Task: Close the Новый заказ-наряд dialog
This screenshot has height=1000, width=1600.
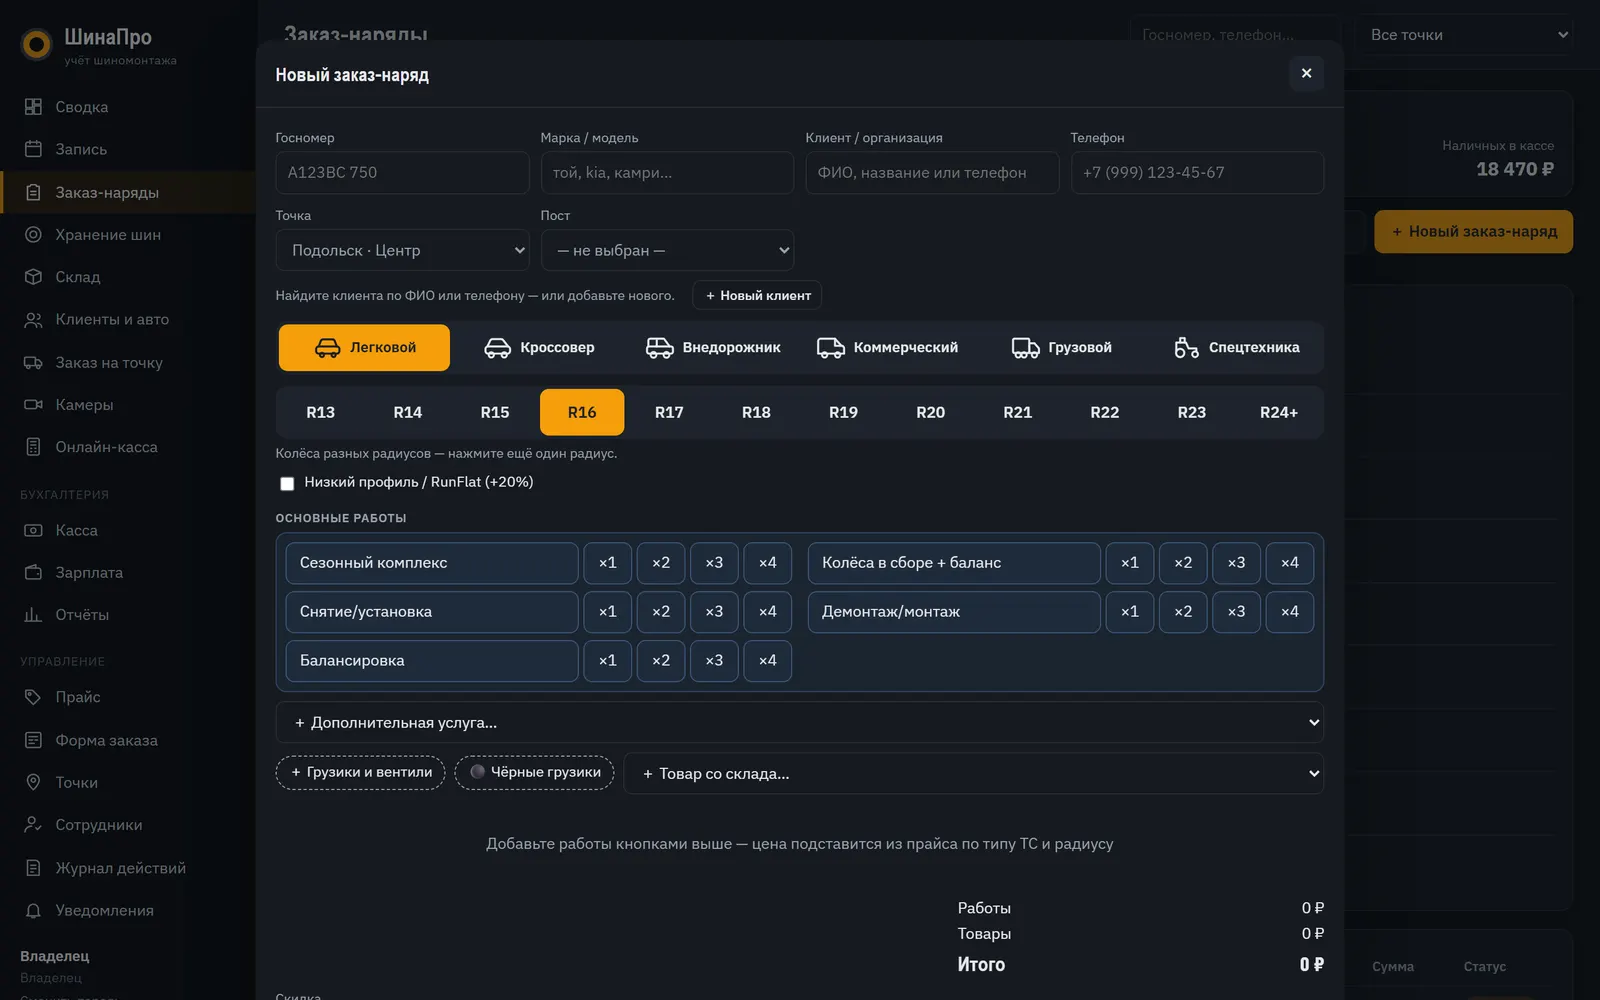Action: click(1306, 73)
